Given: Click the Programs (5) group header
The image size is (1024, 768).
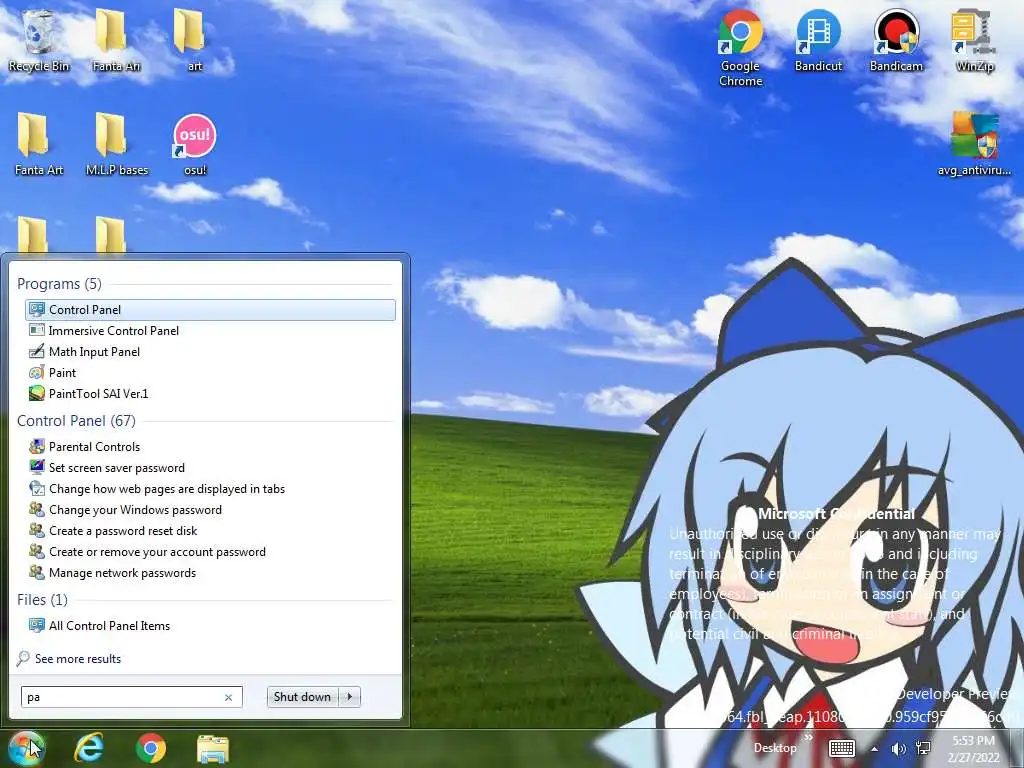Looking at the screenshot, I should pos(59,284).
